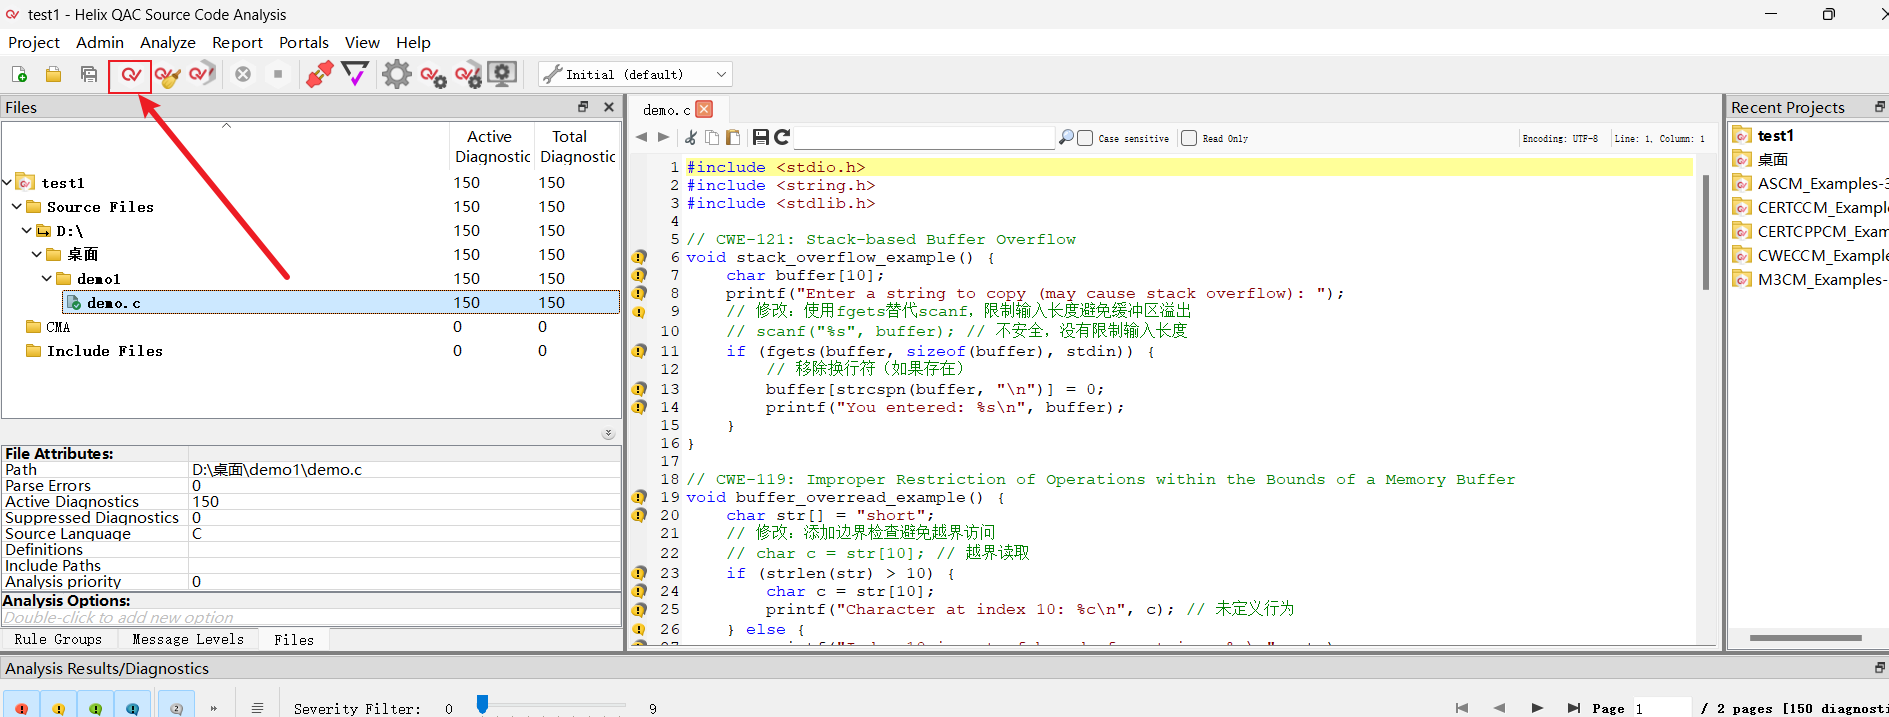The width and height of the screenshot is (1889, 717).
Task: Undock the Files panel
Action: tap(583, 107)
